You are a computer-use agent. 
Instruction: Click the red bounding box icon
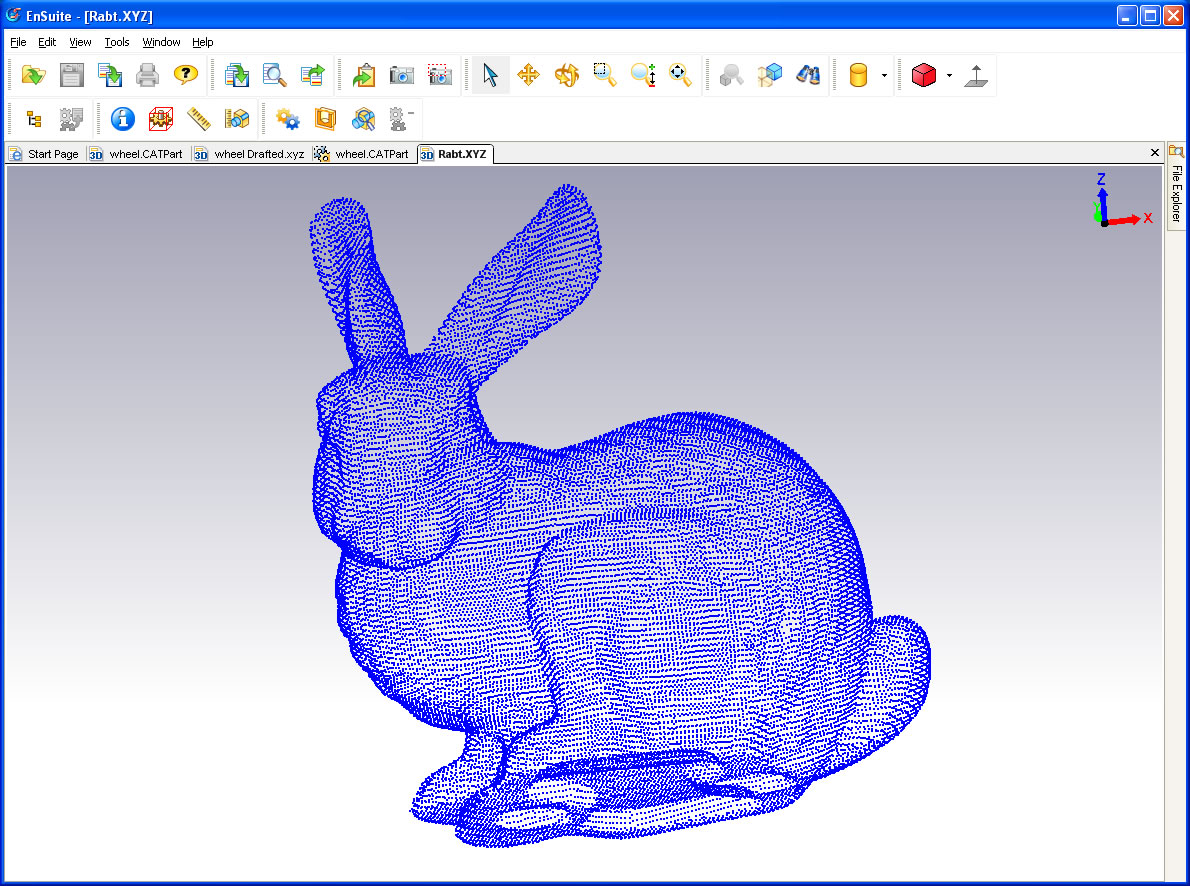coord(161,119)
